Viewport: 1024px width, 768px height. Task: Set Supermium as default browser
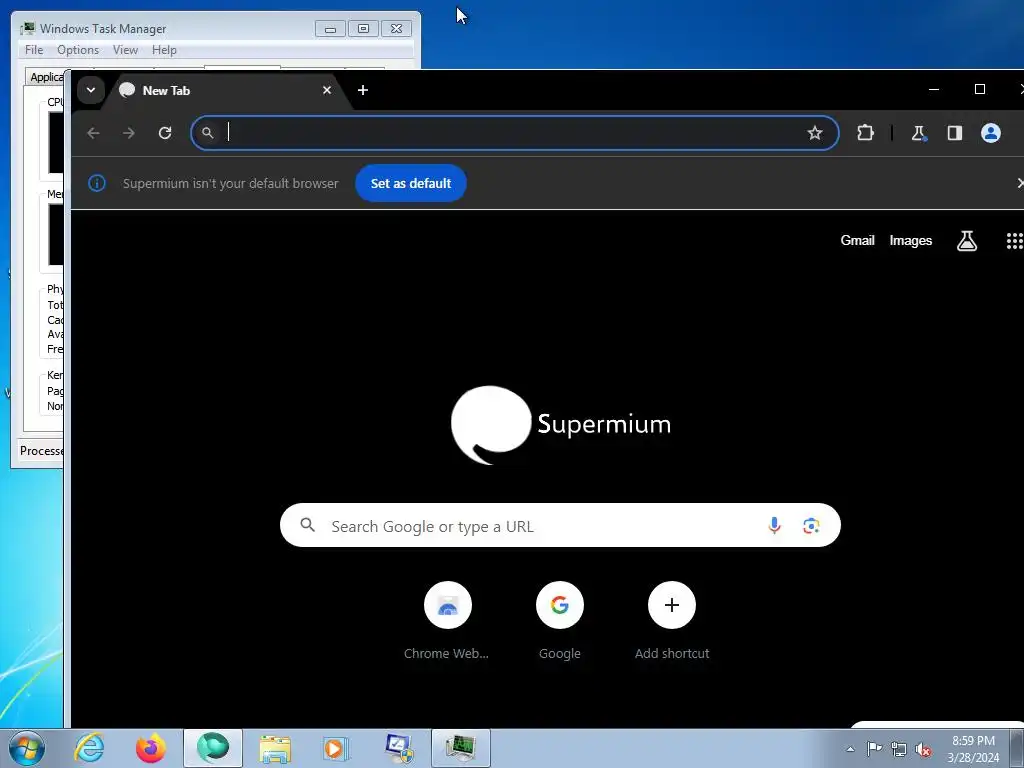(x=411, y=184)
